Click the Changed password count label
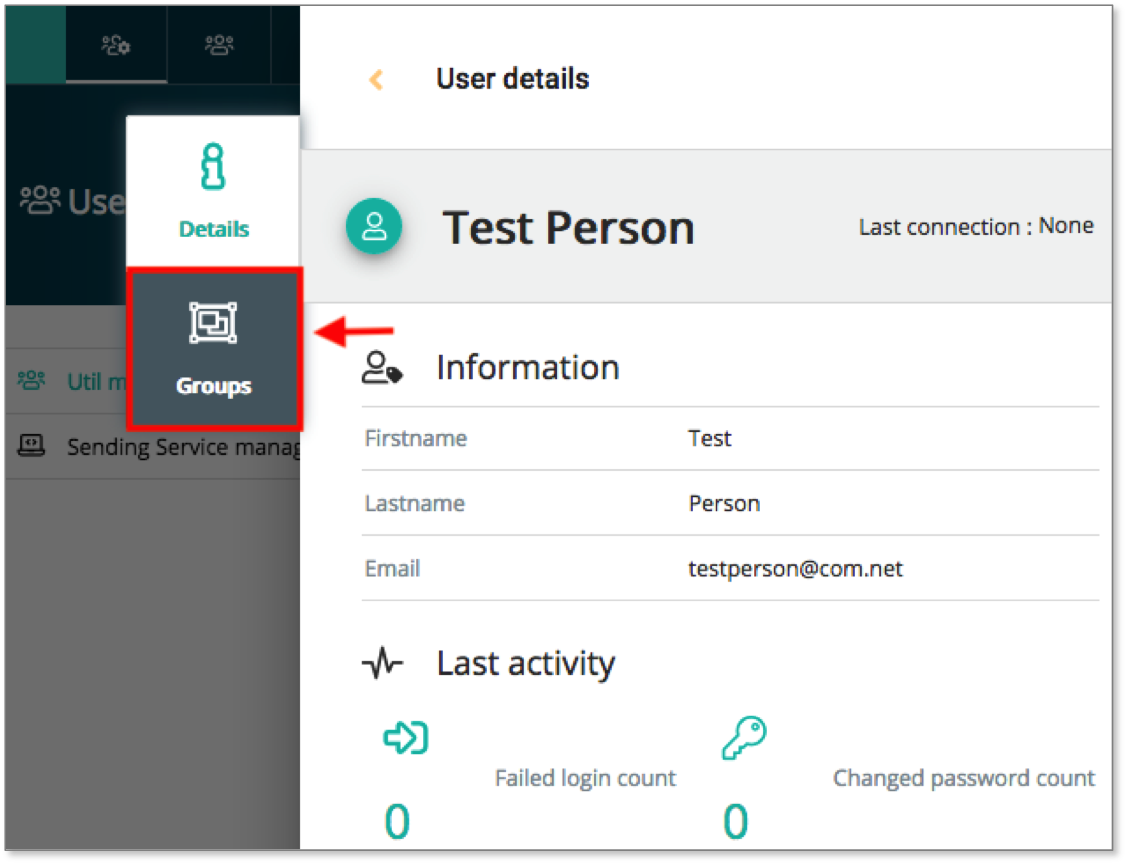1127x864 pixels. tap(964, 778)
